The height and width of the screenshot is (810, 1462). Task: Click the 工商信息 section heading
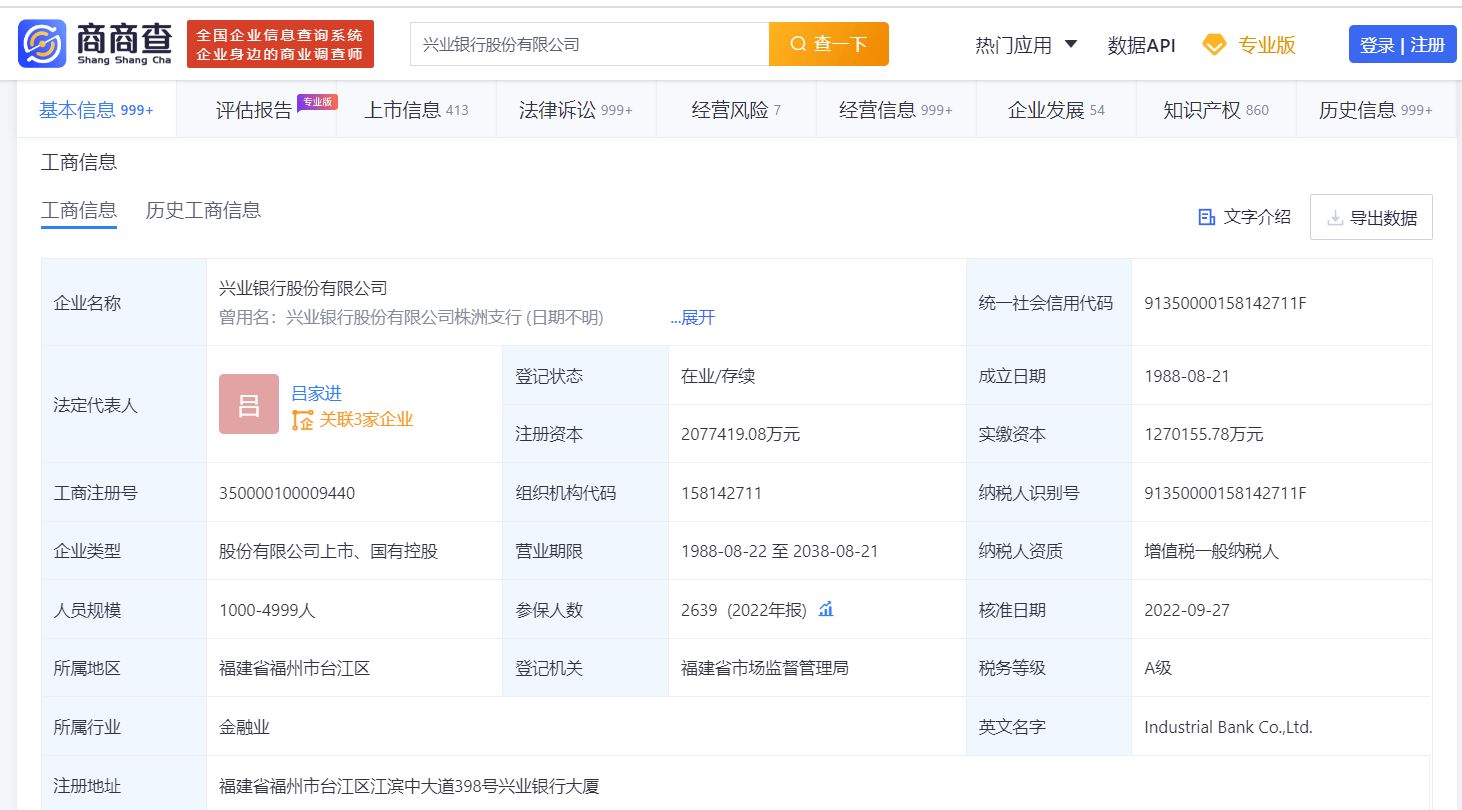click(79, 162)
